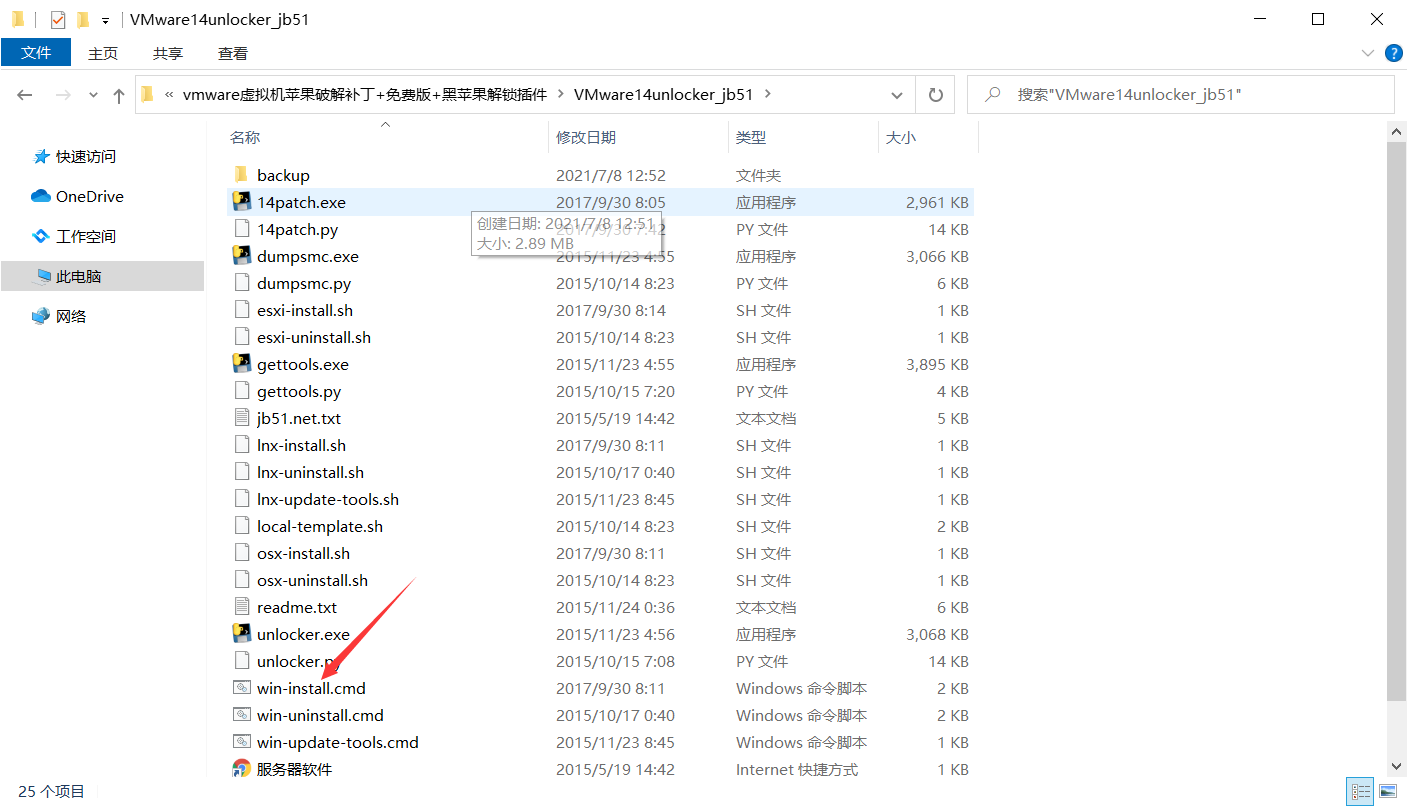Select the file lnx-uninstall.sh

click(310, 472)
